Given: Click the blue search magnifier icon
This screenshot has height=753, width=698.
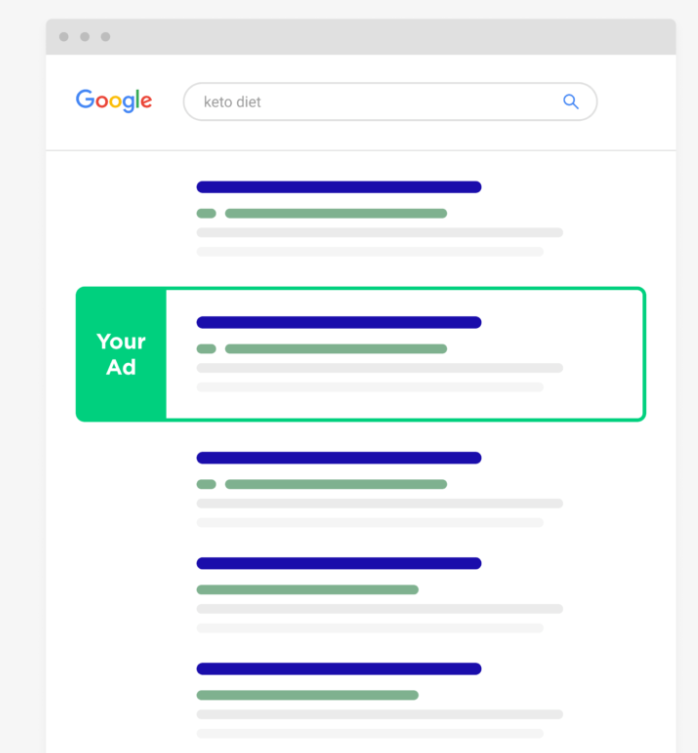Looking at the screenshot, I should (x=571, y=101).
